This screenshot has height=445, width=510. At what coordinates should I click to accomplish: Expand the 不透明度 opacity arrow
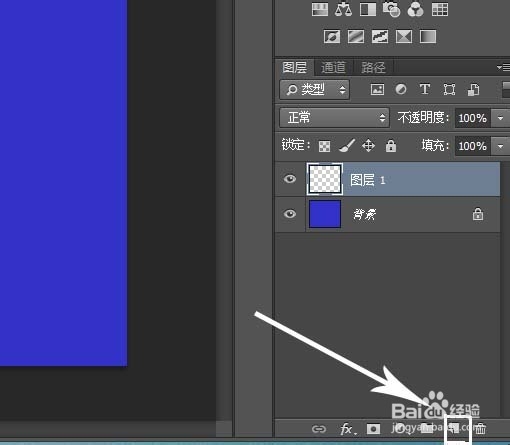click(500, 118)
